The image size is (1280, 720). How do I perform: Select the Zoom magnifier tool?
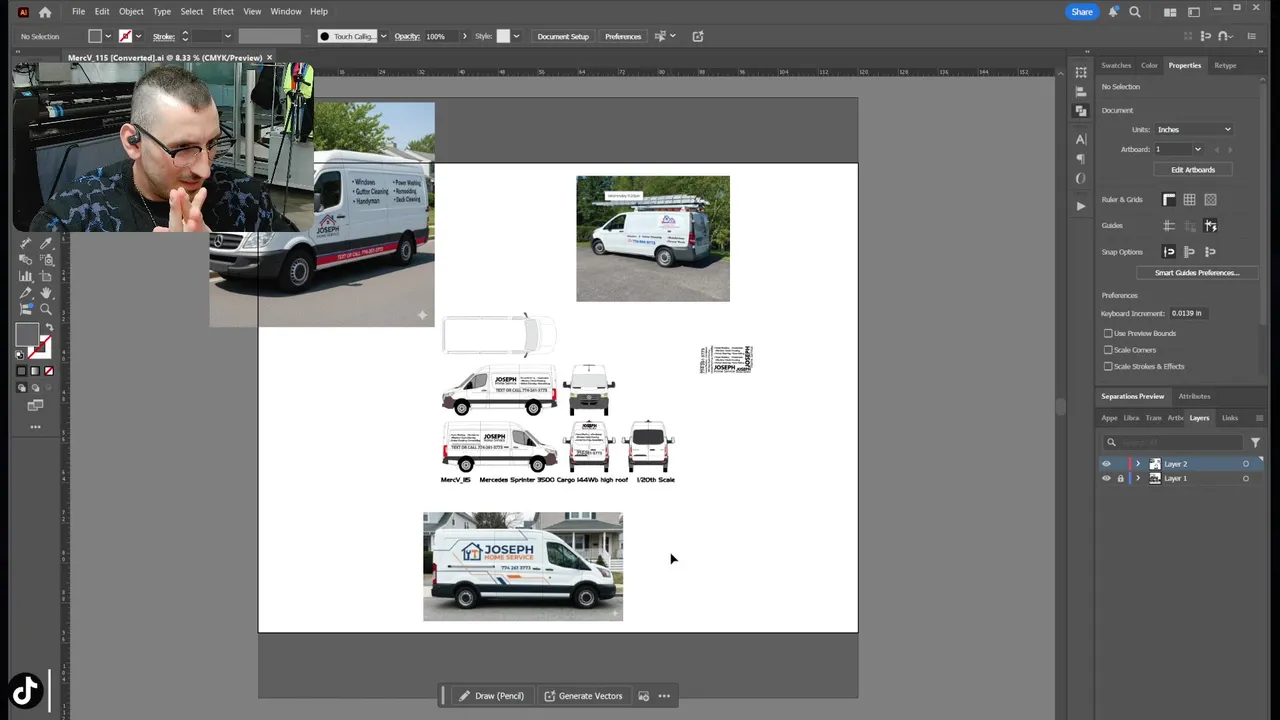(46, 309)
